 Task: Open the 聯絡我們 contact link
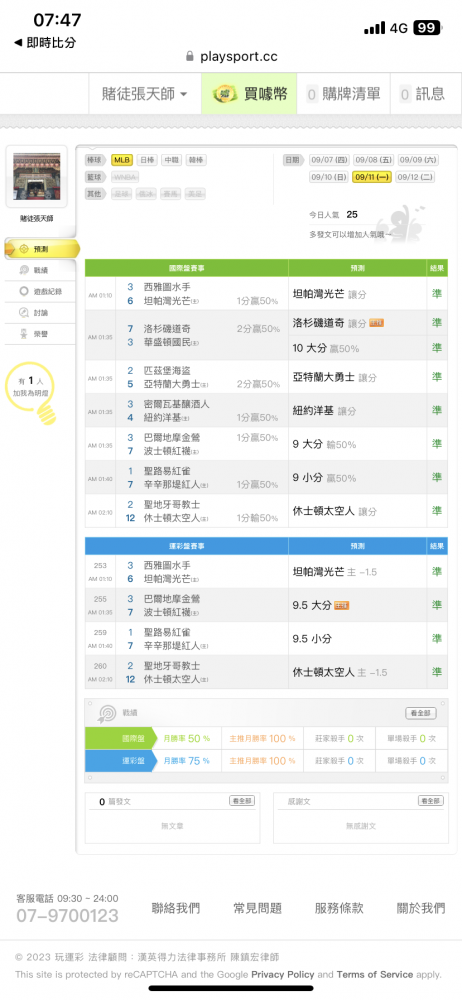[175, 908]
